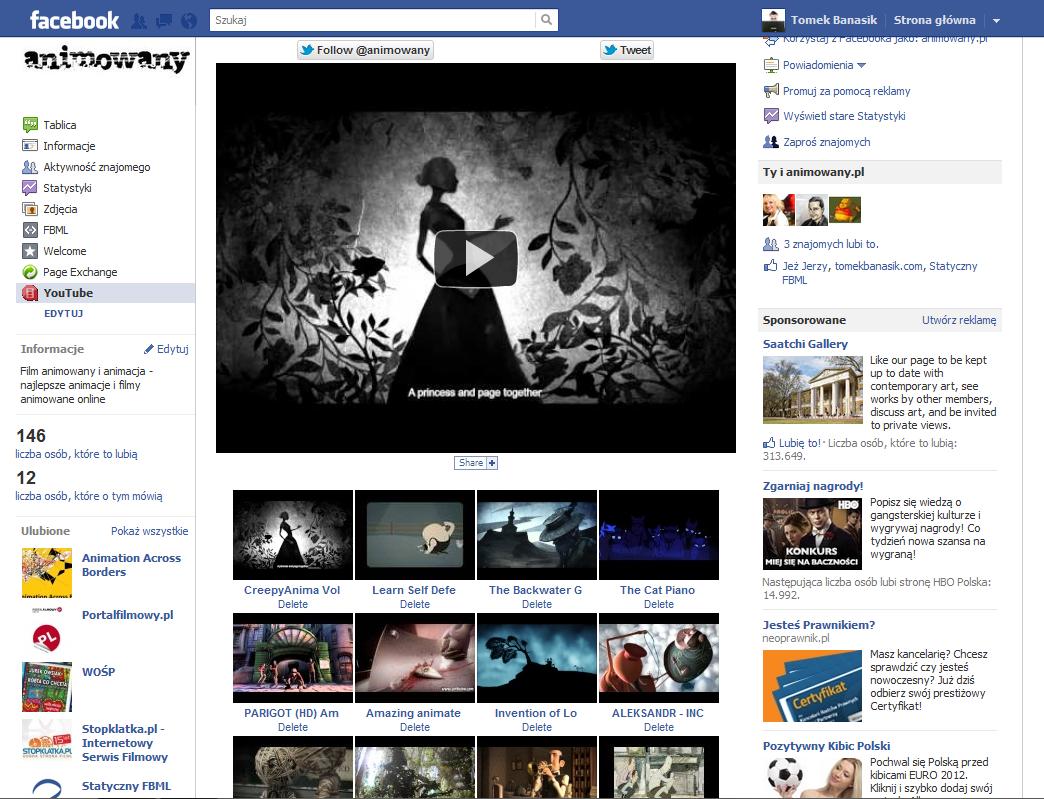Click Follow @animowany Twitter button
The image size is (1044, 799).
[x=365, y=50]
